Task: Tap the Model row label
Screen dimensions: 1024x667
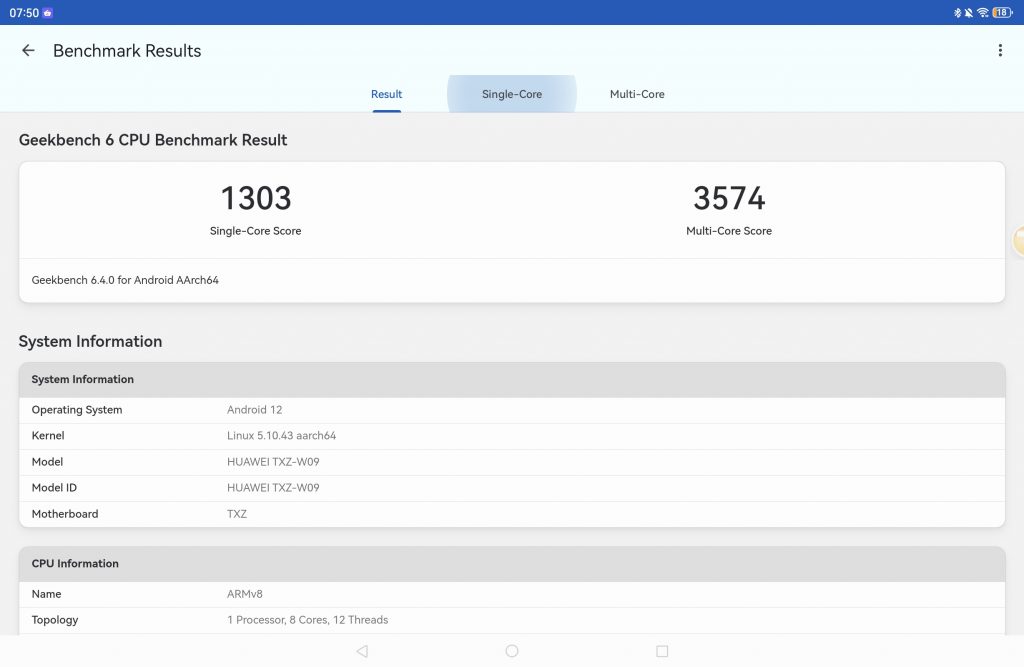Action: (47, 462)
